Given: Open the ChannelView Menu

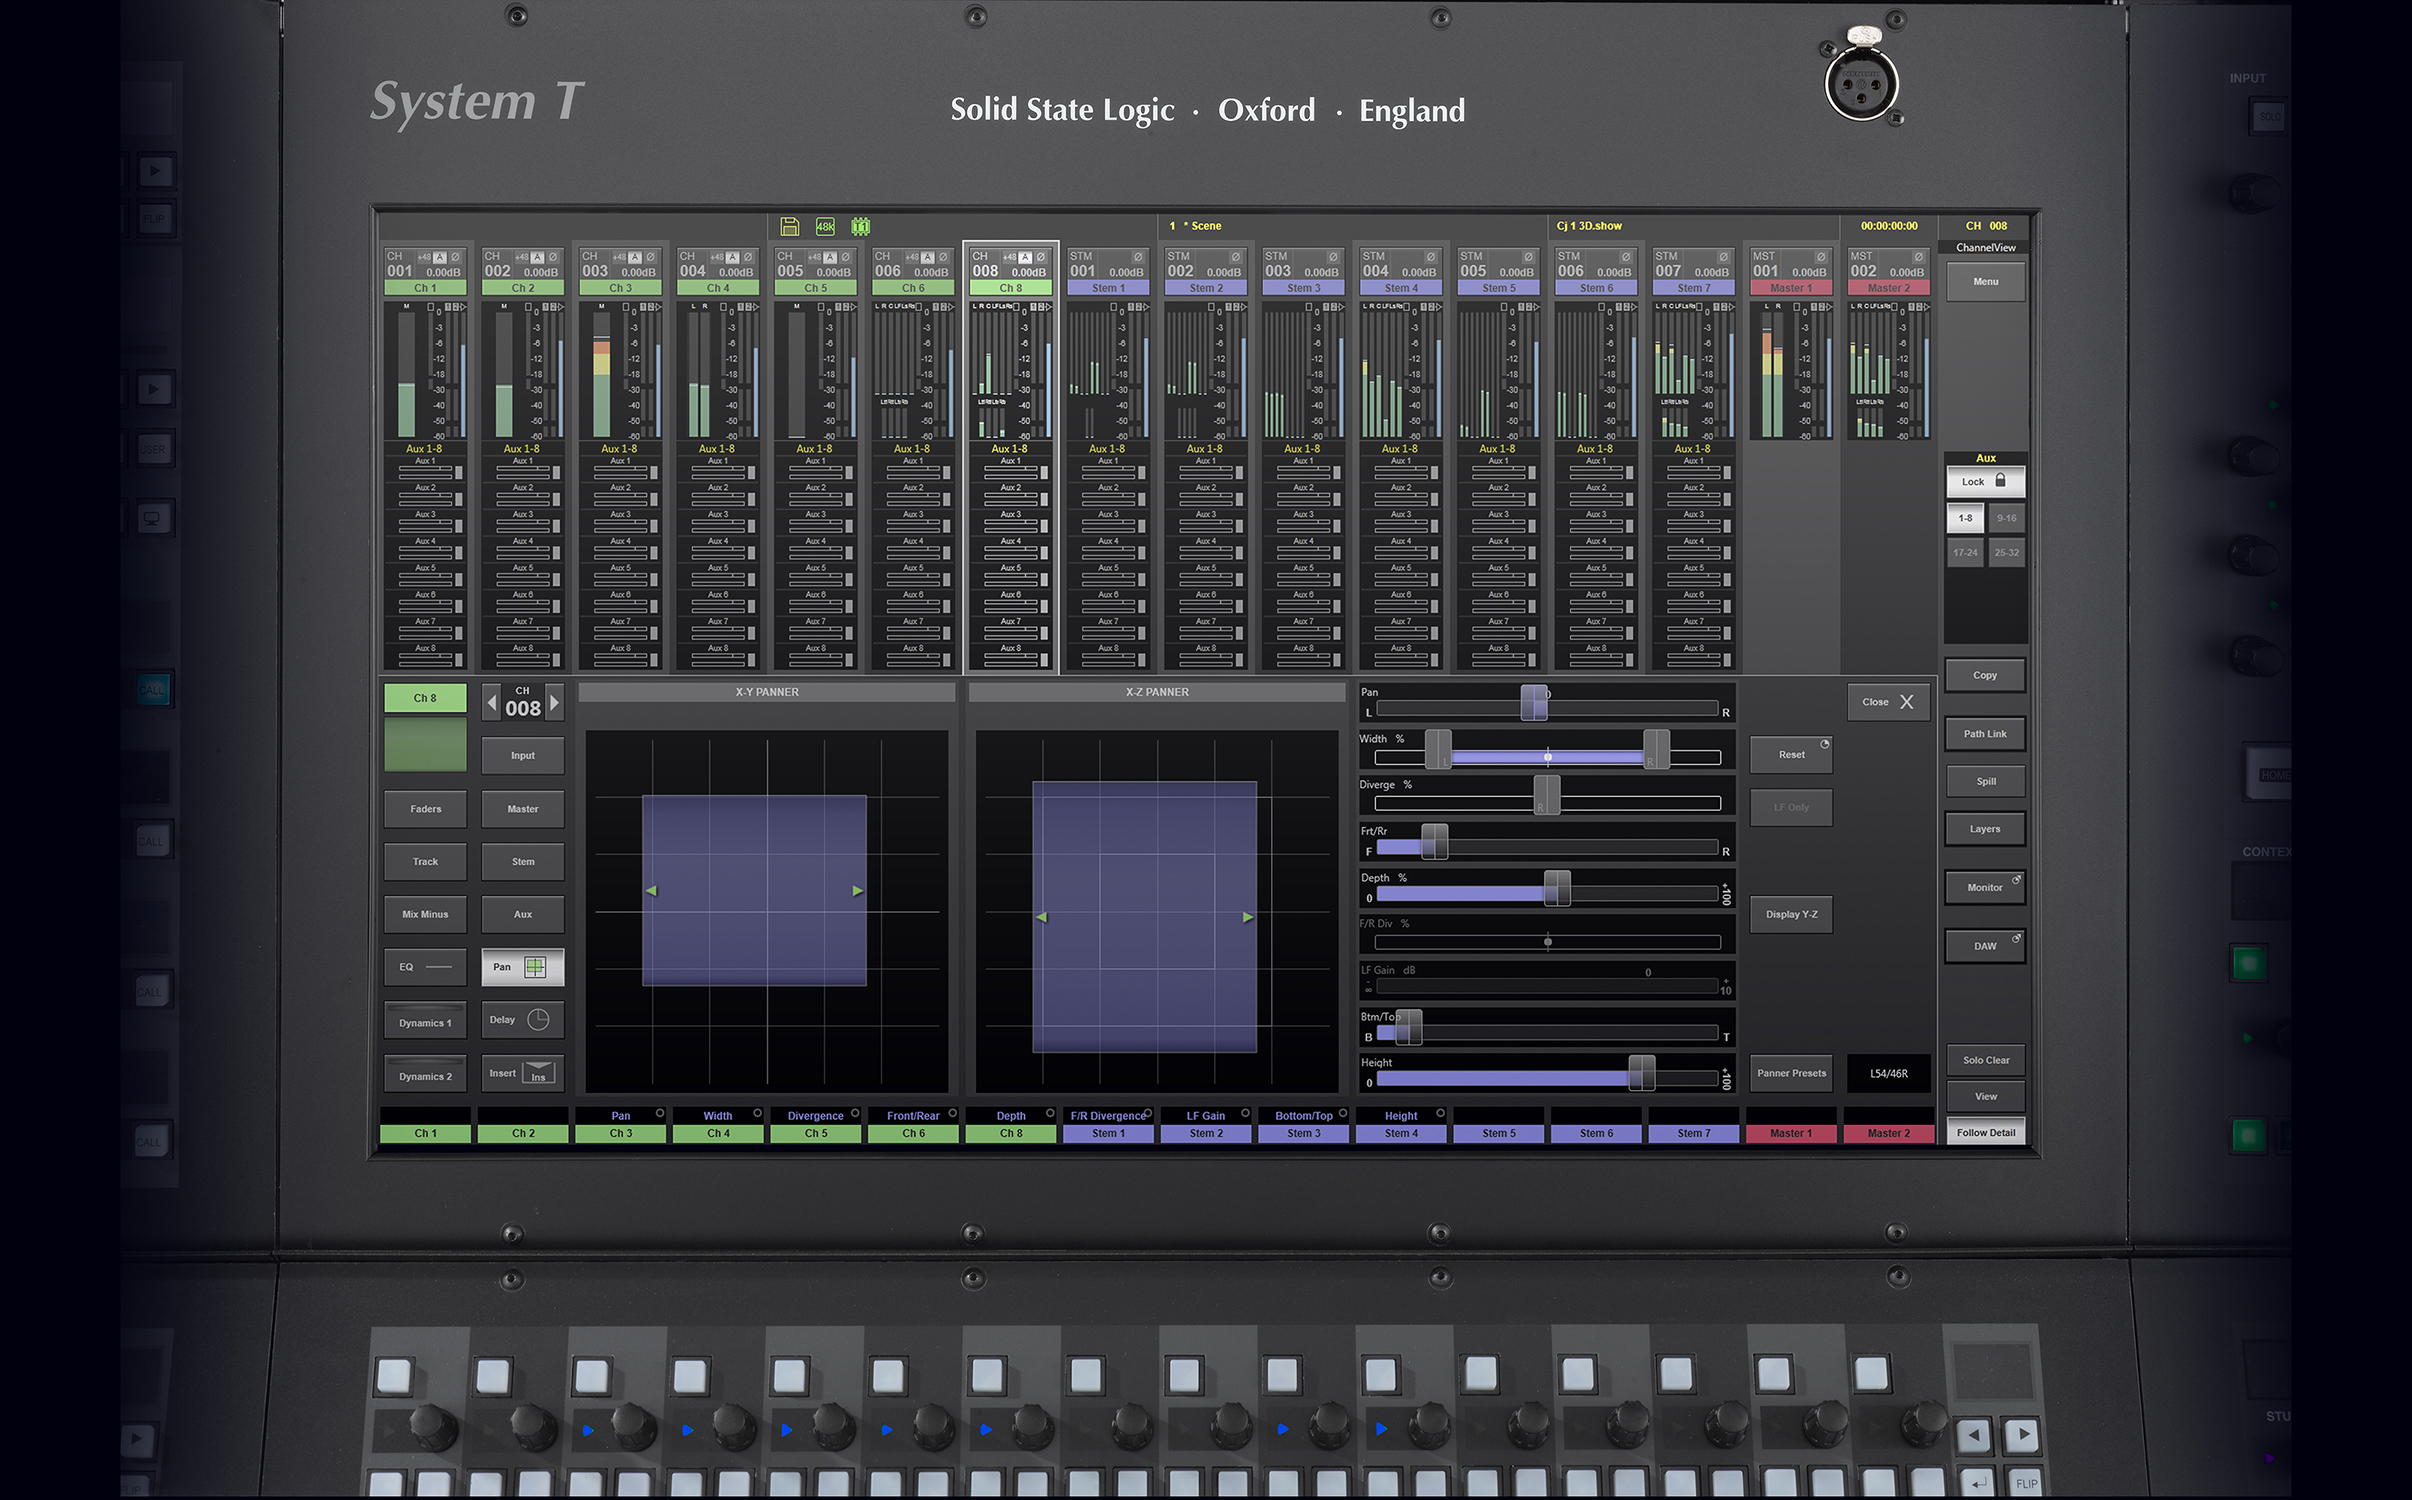Looking at the screenshot, I should click(x=1985, y=282).
